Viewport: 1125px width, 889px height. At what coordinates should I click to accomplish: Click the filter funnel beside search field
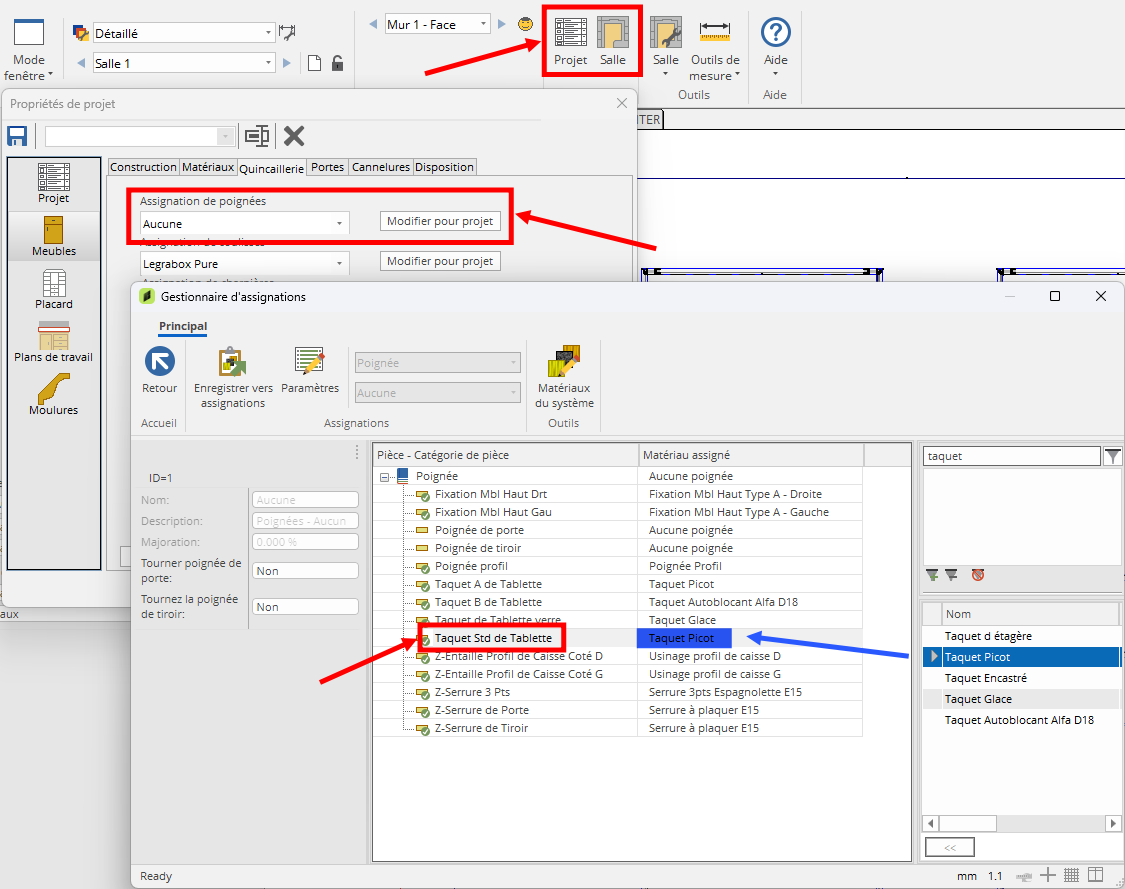tap(1112, 456)
